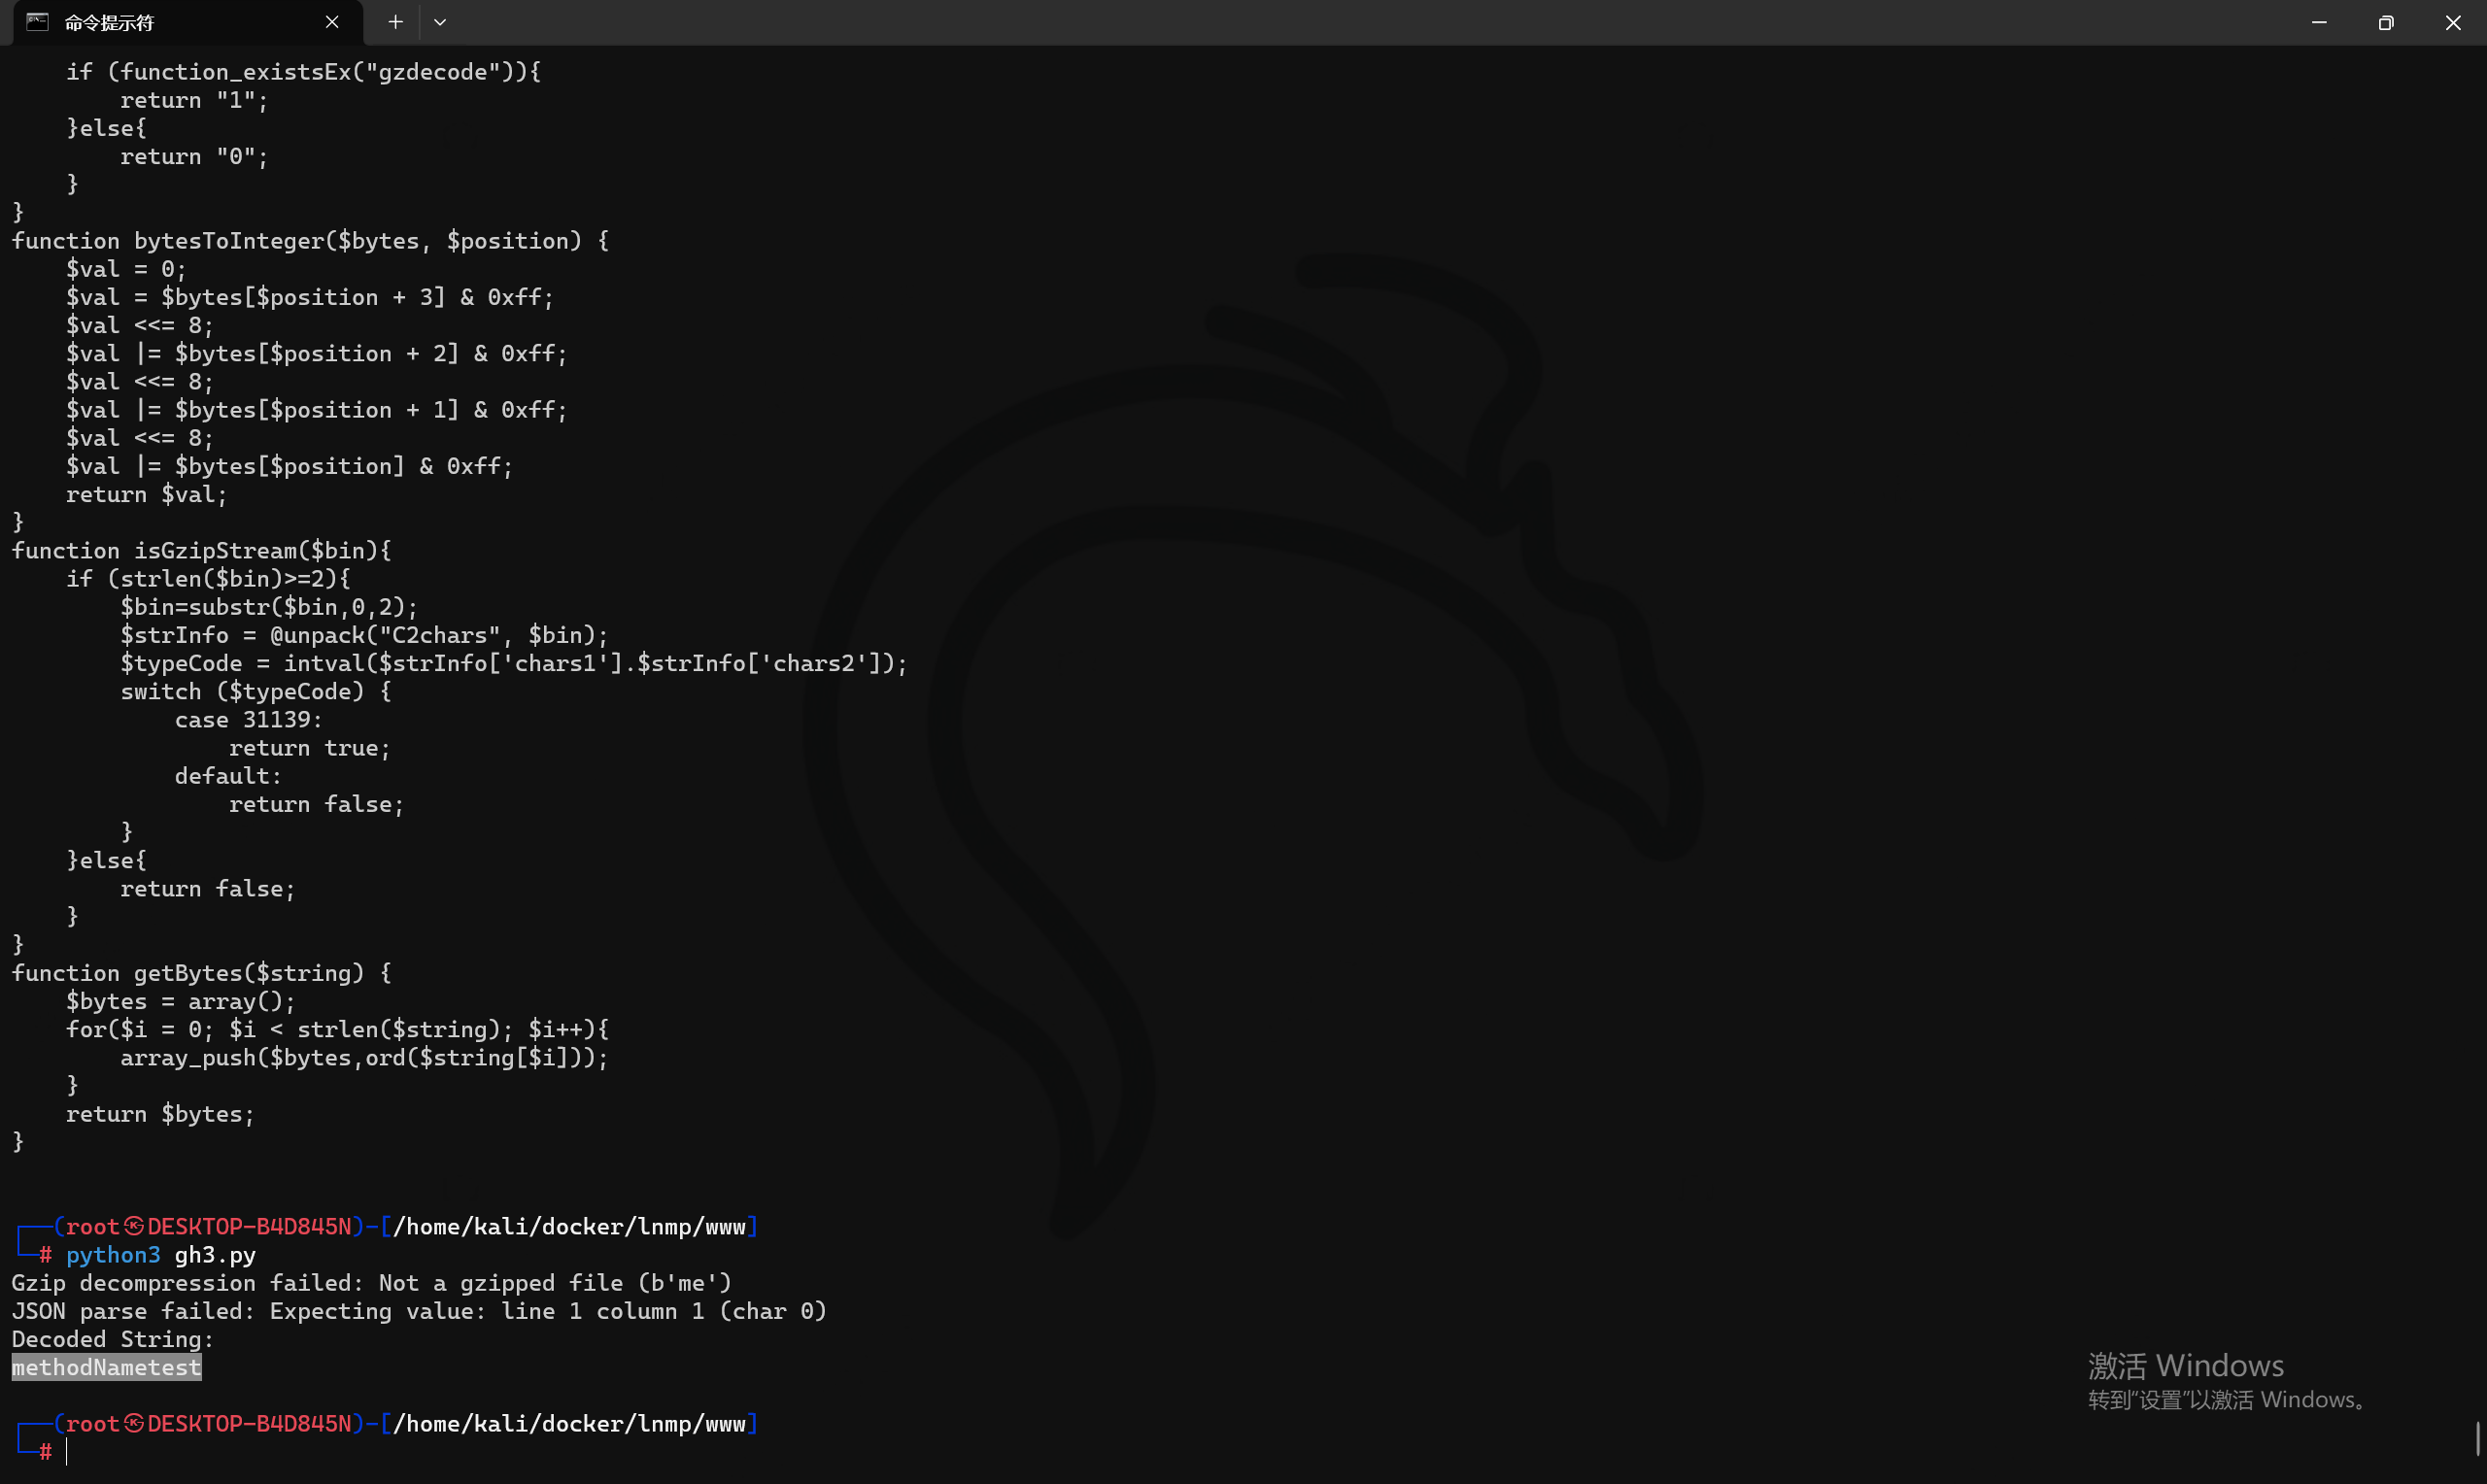
Task: Click the Kali symbol in the first prompt
Action: click(134, 1226)
